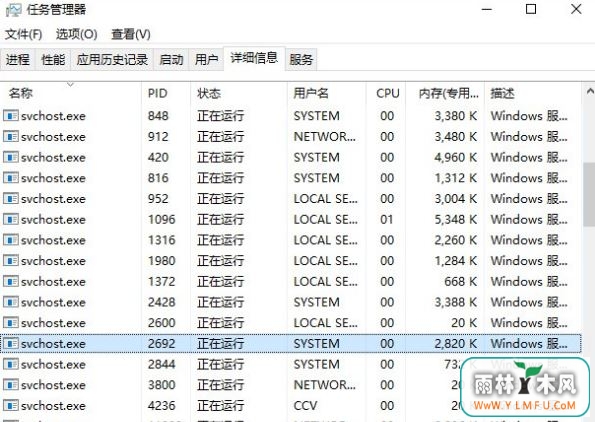The height and width of the screenshot is (422, 595).
Task: Select svchost.exe icon with PID 2428
Action: (11, 302)
